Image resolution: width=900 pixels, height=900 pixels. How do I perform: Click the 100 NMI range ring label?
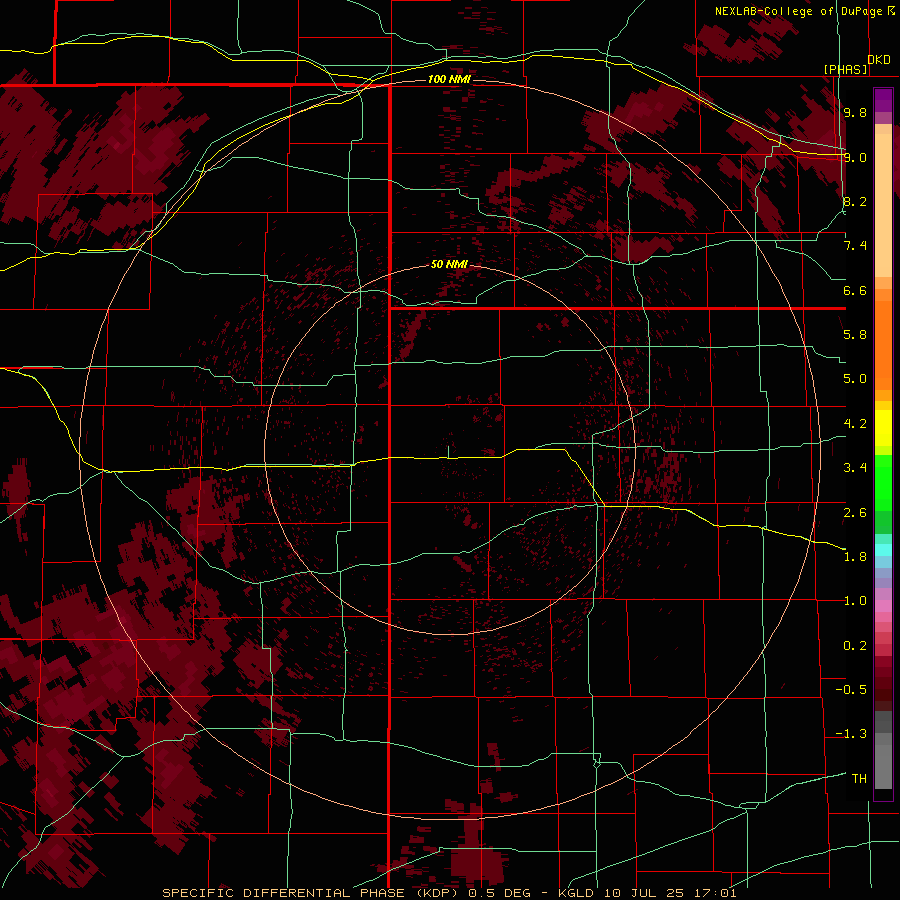[449, 79]
